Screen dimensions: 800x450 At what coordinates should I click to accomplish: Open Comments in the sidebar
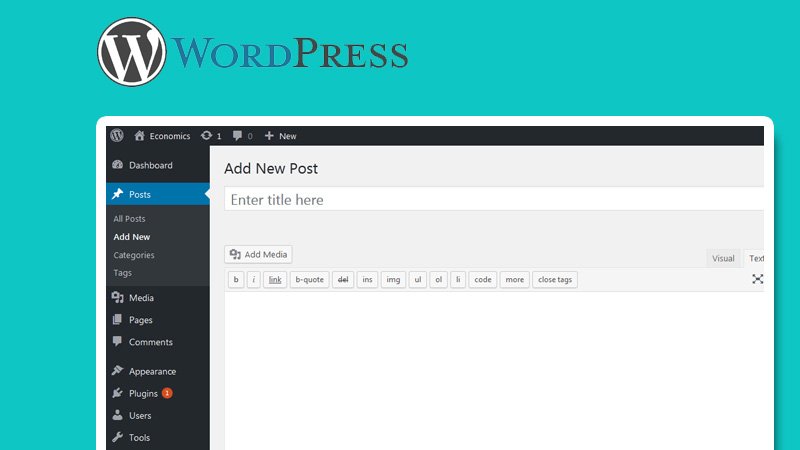tap(158, 342)
